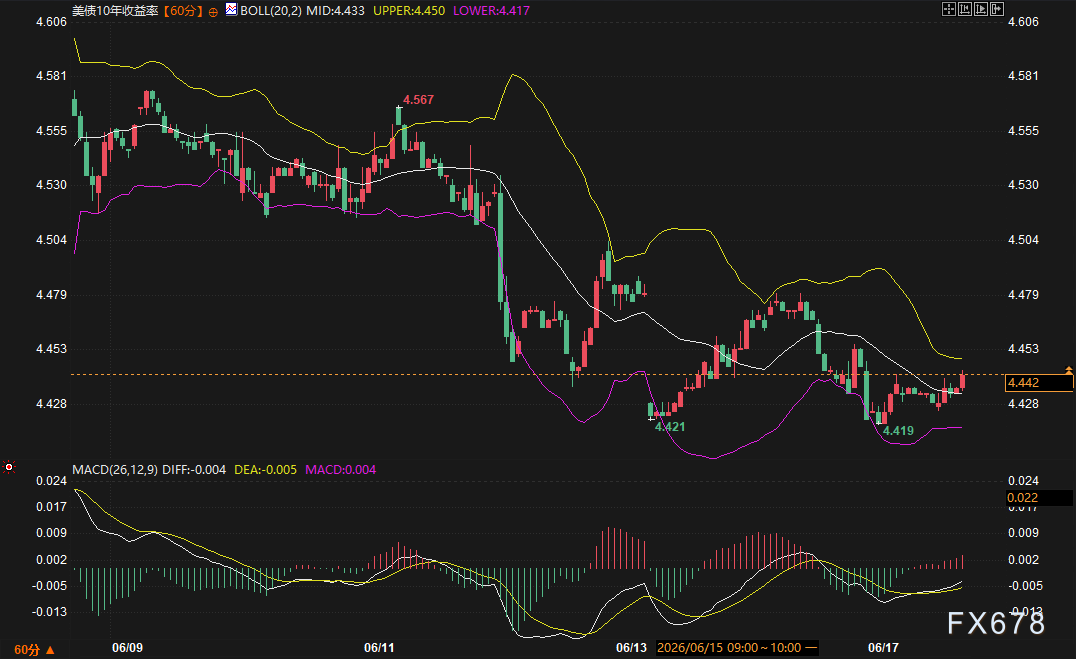Click the small orange arrow above 4.442 tag
Viewport: 1076px width, 659px height.
click(x=1068, y=369)
